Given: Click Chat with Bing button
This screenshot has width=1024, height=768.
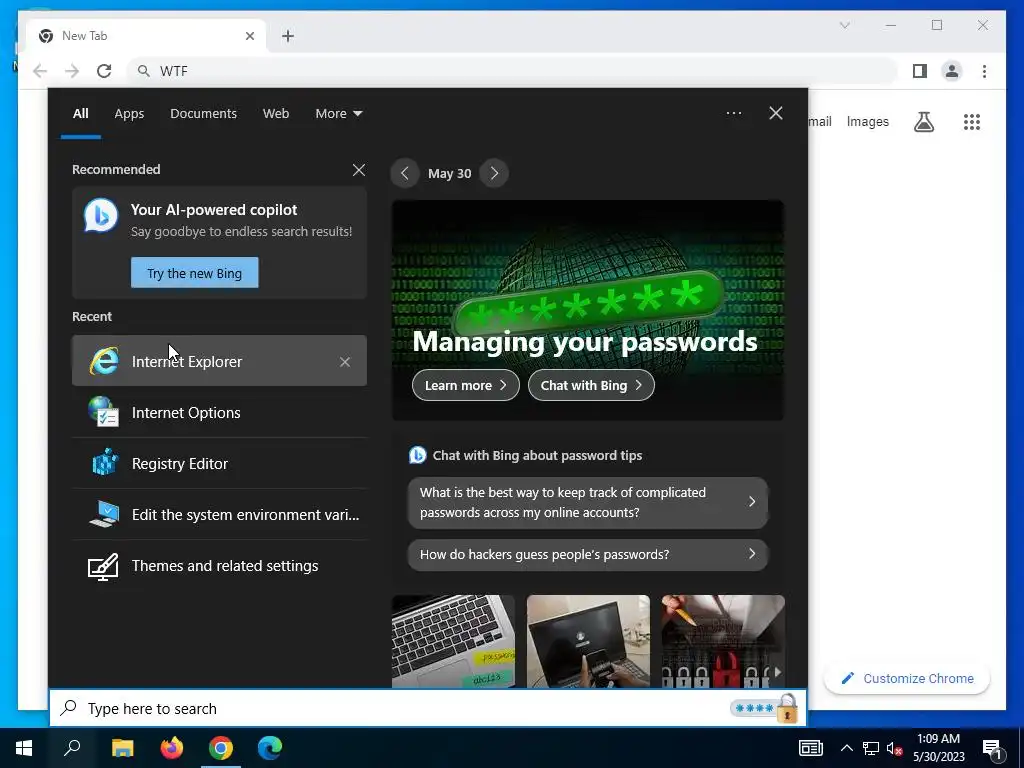Looking at the screenshot, I should [x=591, y=385].
